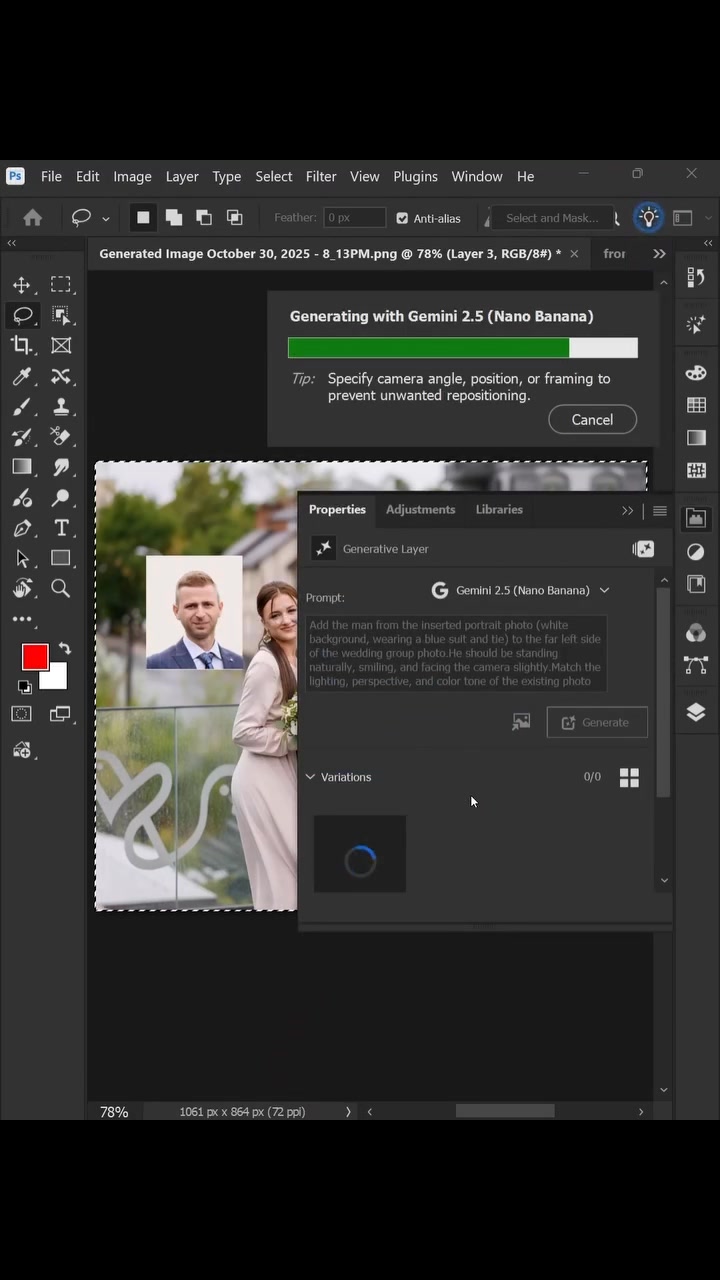This screenshot has height=1280, width=720.
Task: Select the Move tool
Action: [x=21, y=285]
